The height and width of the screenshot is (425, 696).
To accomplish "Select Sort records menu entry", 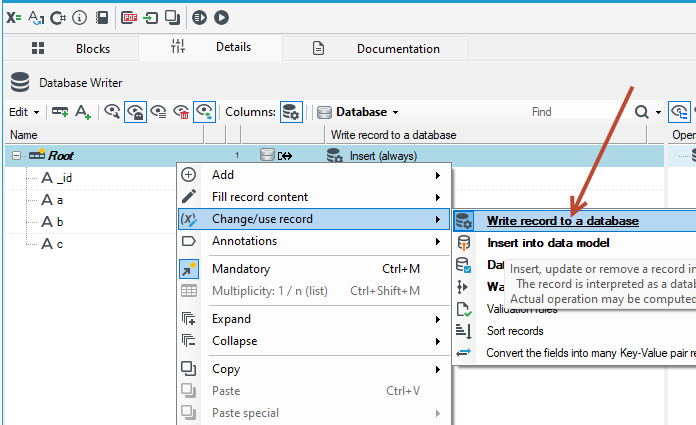I will [515, 331].
